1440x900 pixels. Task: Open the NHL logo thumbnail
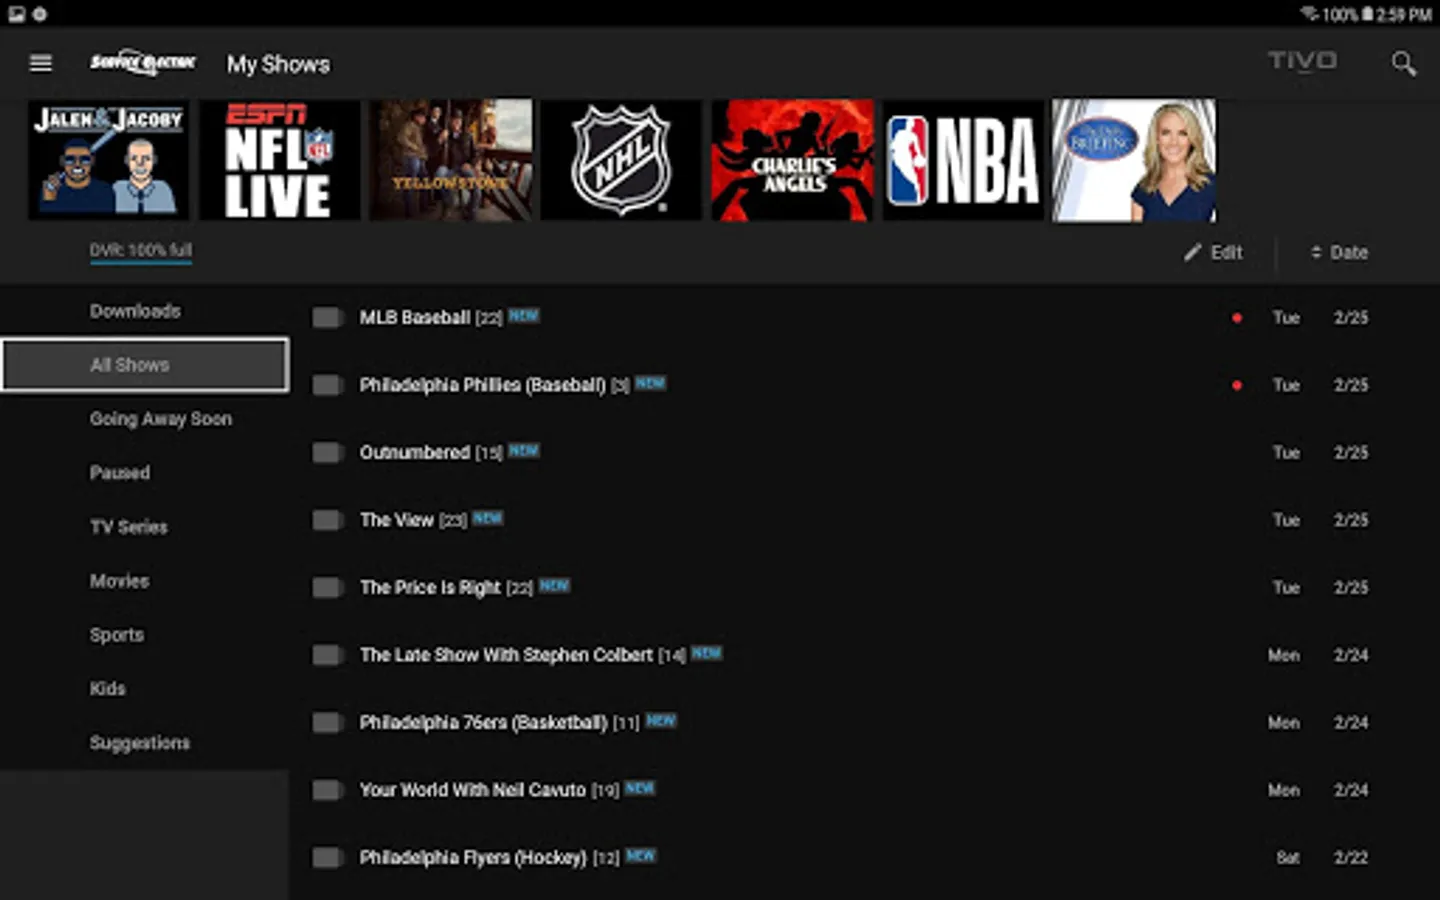click(621, 160)
